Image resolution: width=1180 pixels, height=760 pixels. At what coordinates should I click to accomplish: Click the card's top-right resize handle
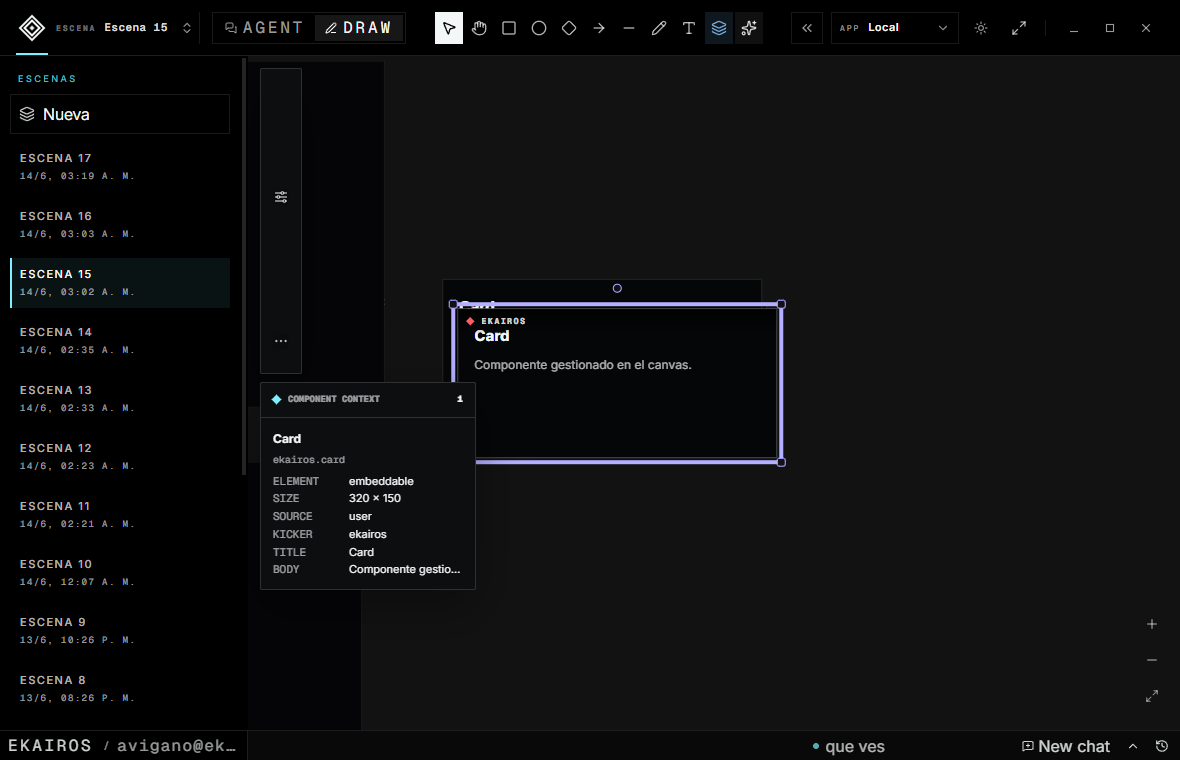coord(781,304)
